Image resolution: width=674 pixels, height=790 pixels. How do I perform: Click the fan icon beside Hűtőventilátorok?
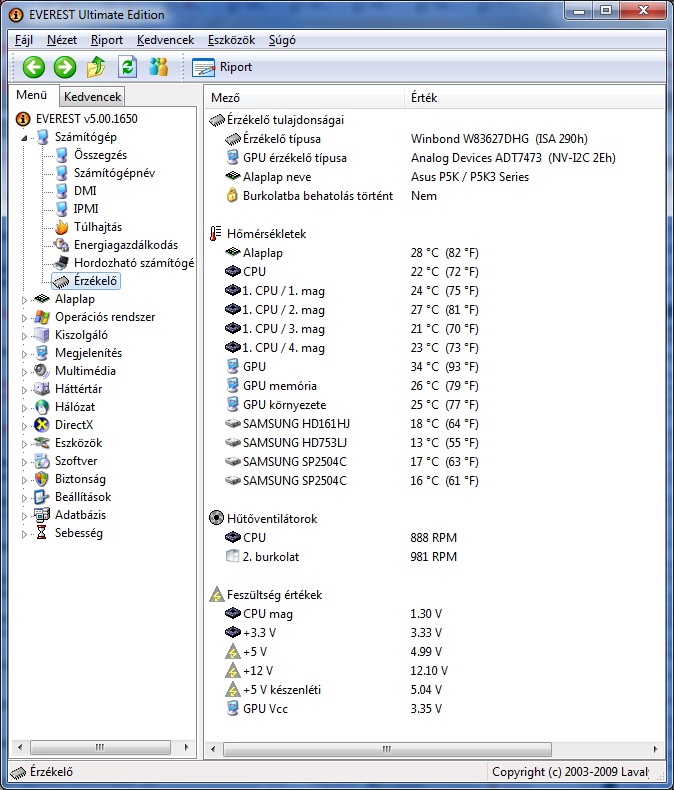pos(216,518)
